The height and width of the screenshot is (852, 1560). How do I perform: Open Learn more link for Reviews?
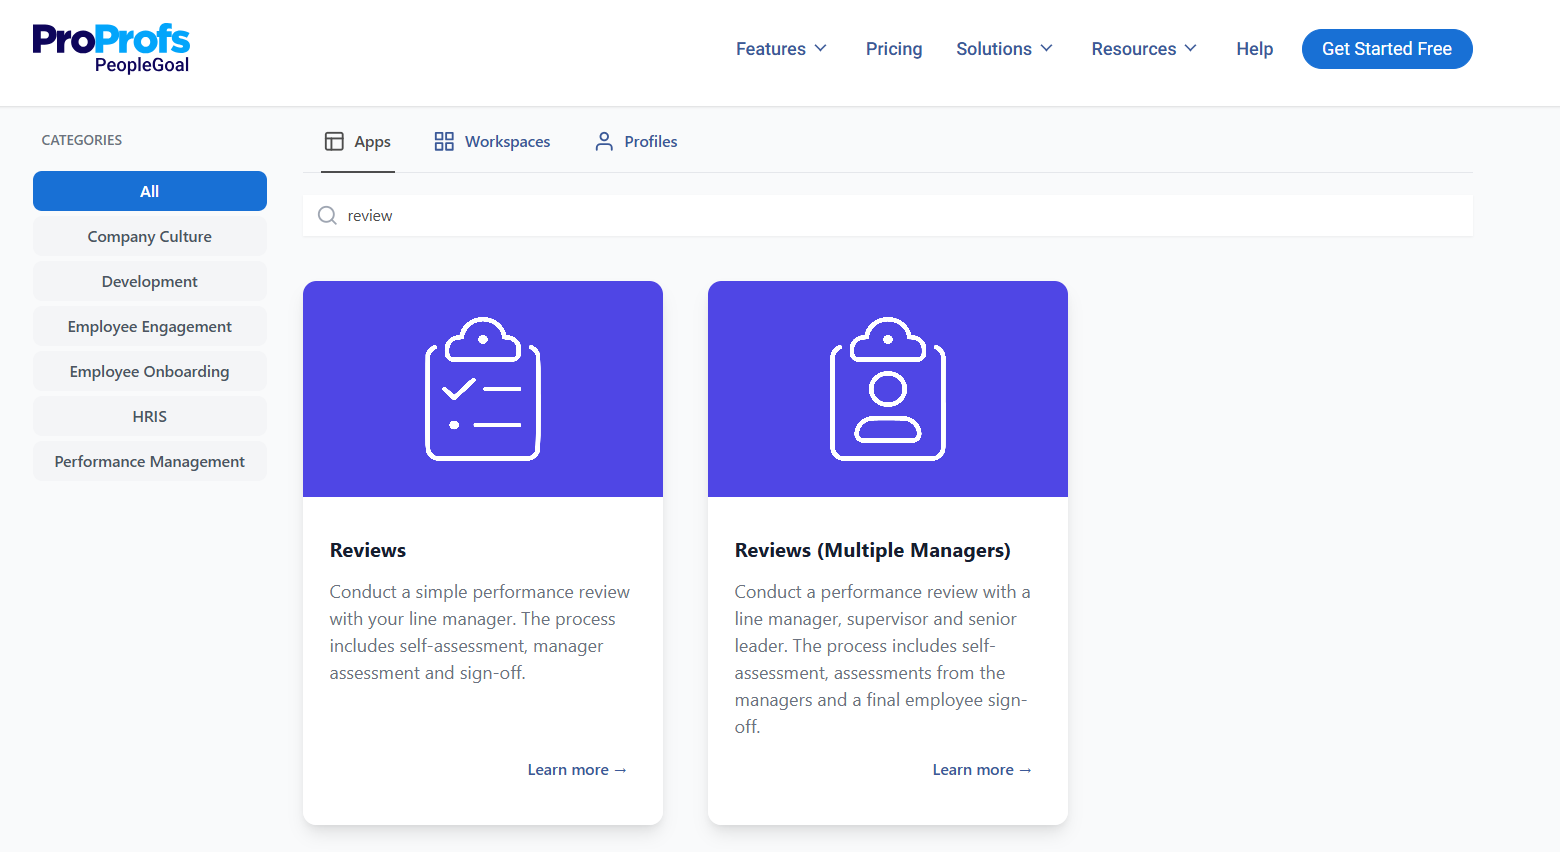(577, 769)
